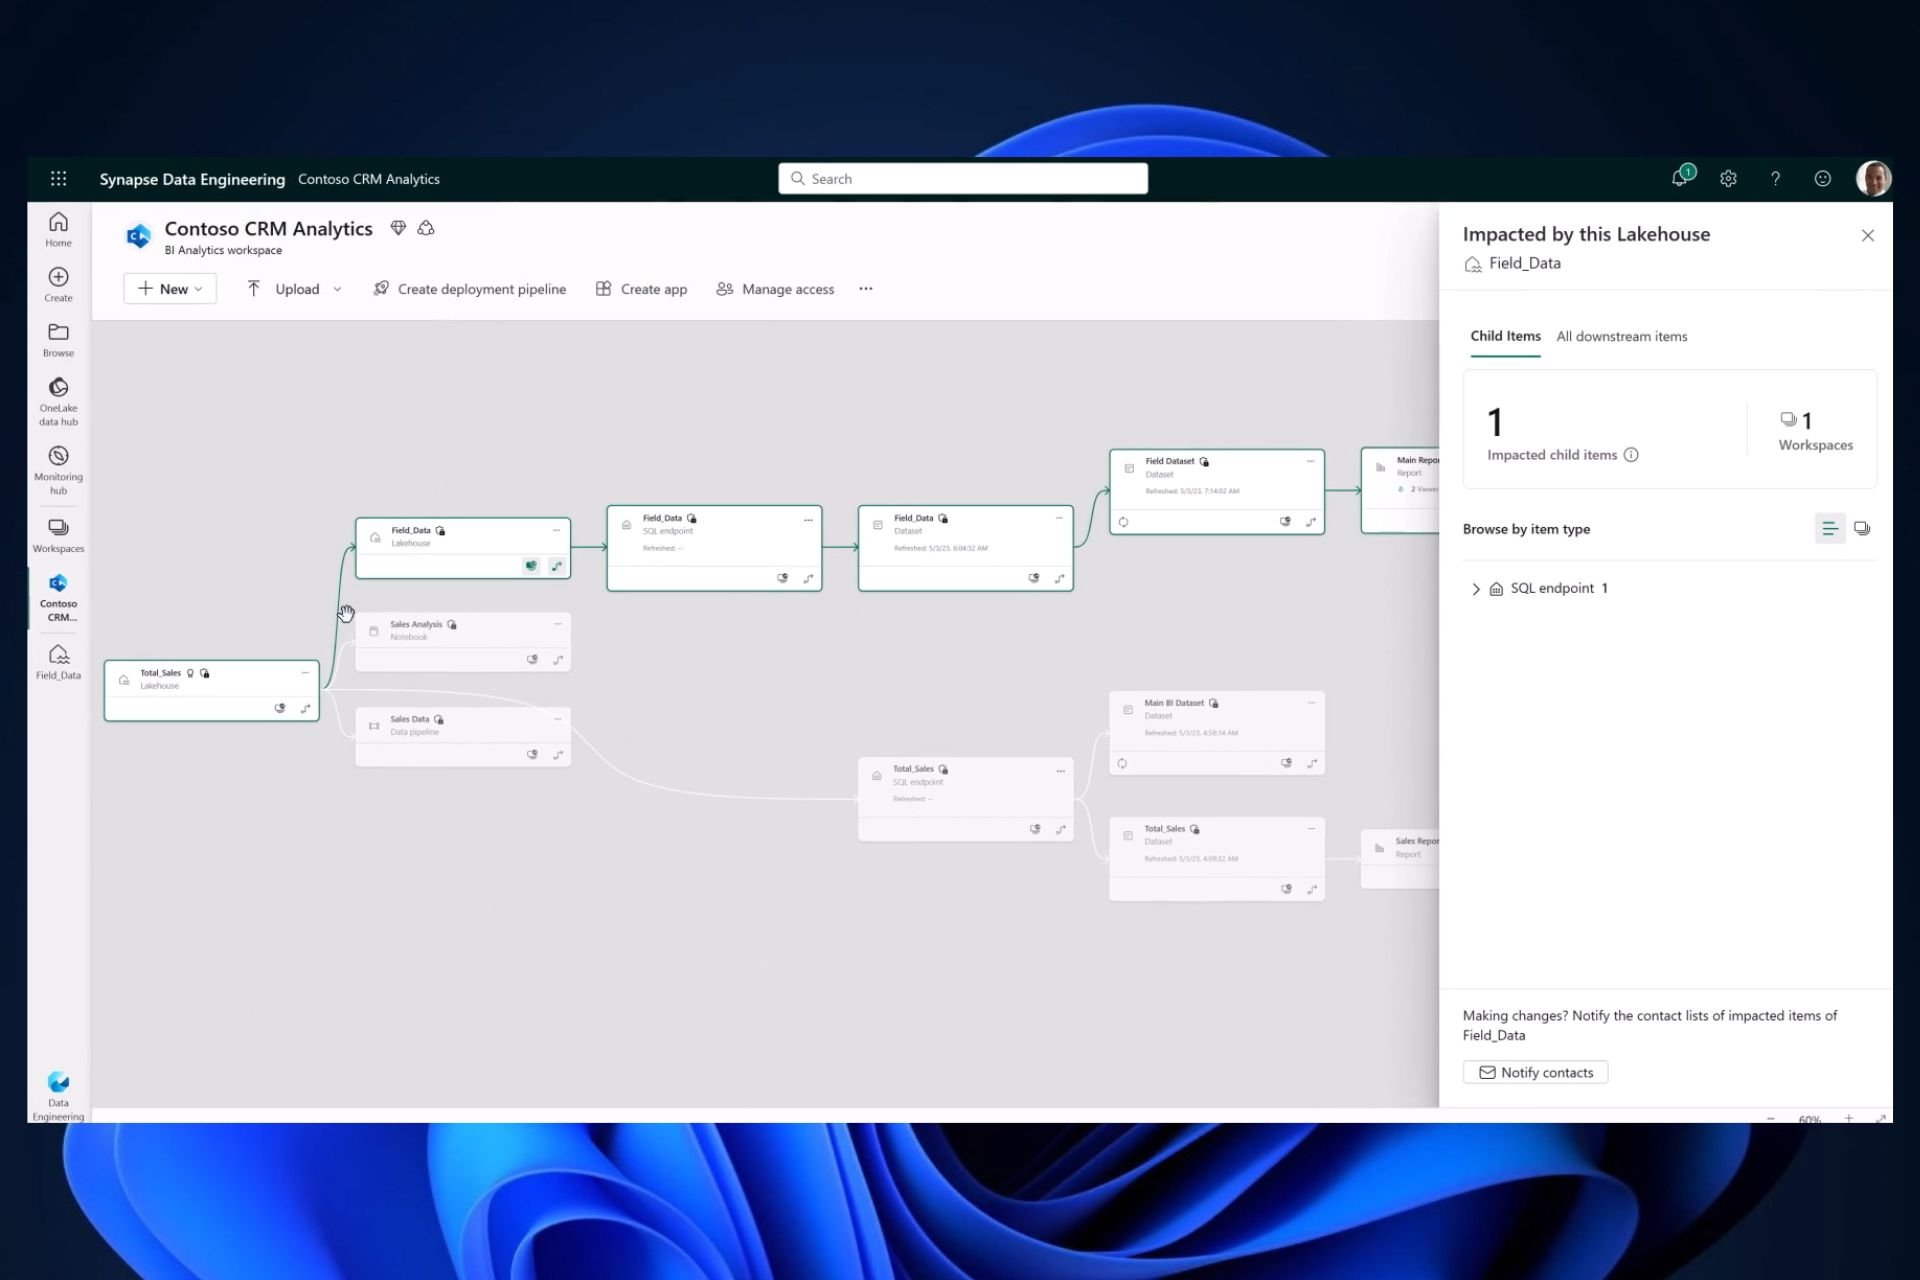Click fit to screen expand icon
This screenshot has width=1920, height=1280.
click(x=1880, y=1118)
